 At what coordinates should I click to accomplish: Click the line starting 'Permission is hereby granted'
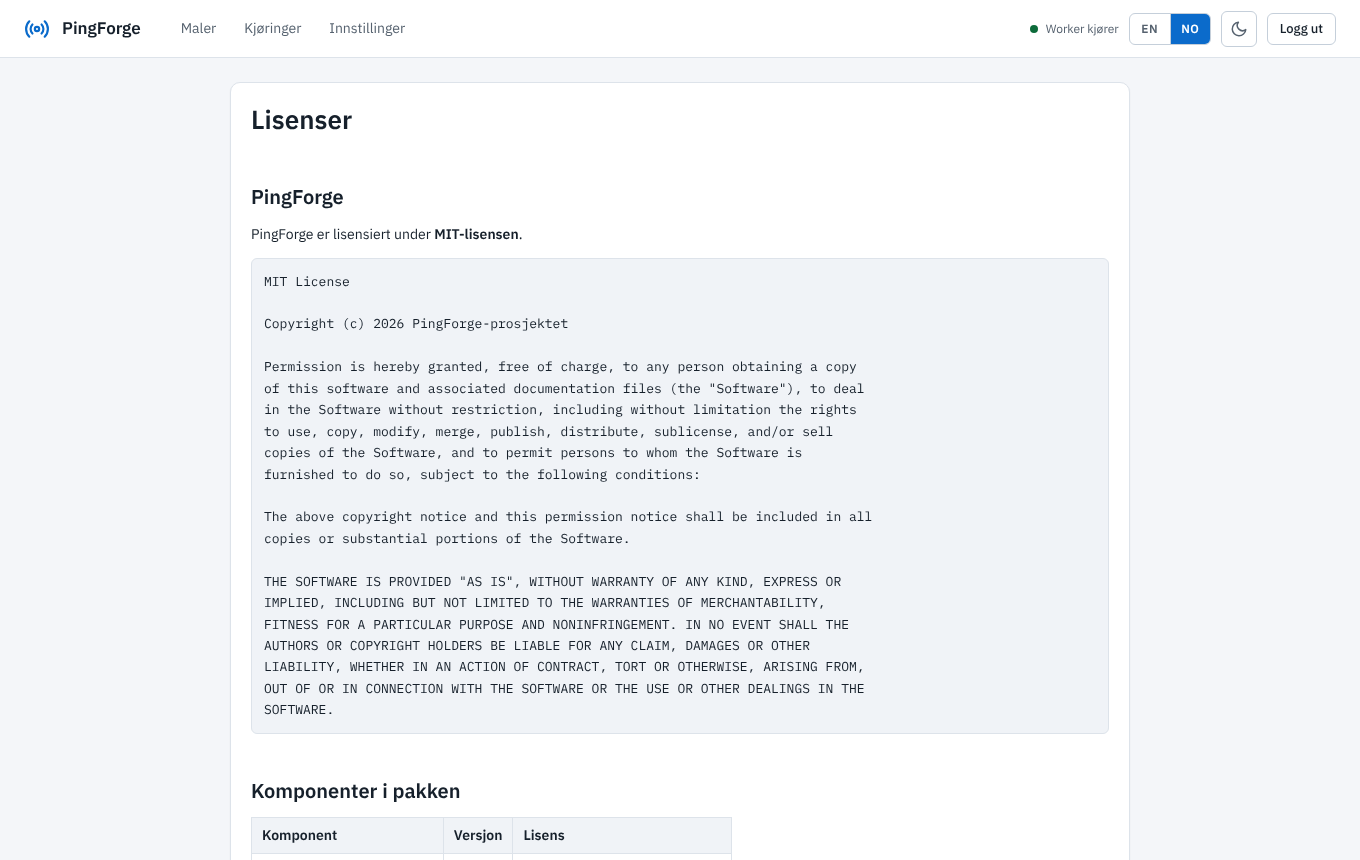[560, 367]
